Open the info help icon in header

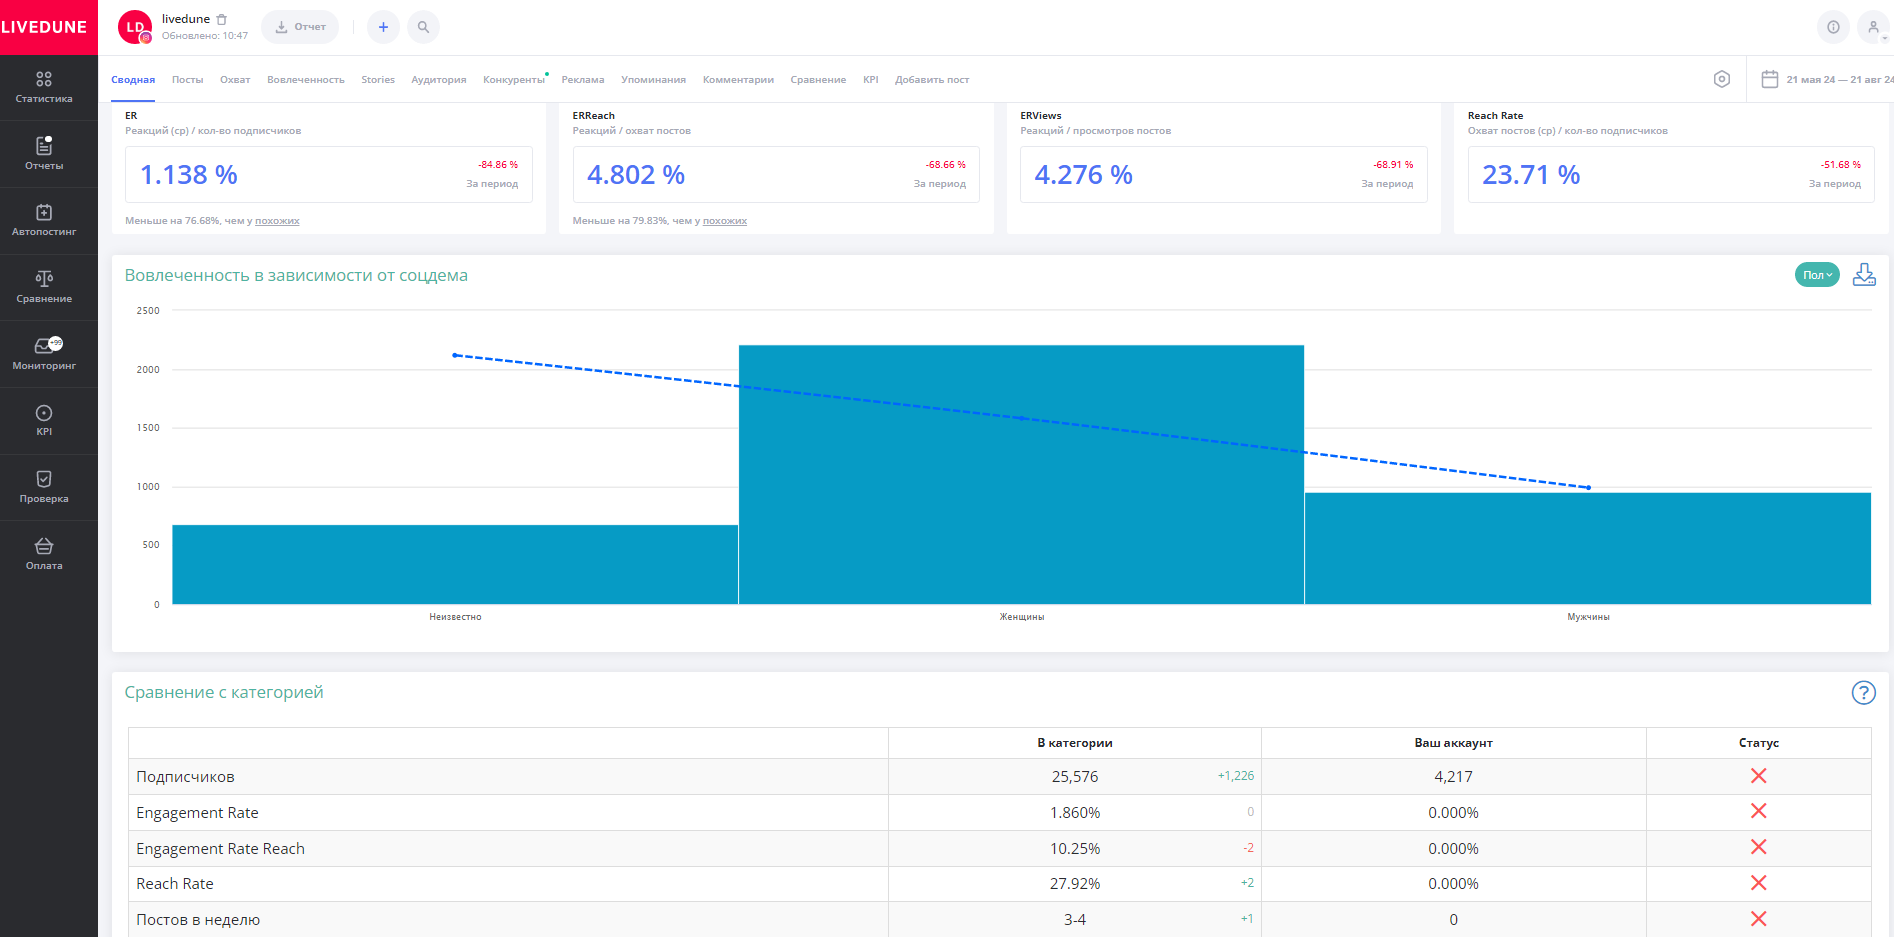(x=1833, y=27)
